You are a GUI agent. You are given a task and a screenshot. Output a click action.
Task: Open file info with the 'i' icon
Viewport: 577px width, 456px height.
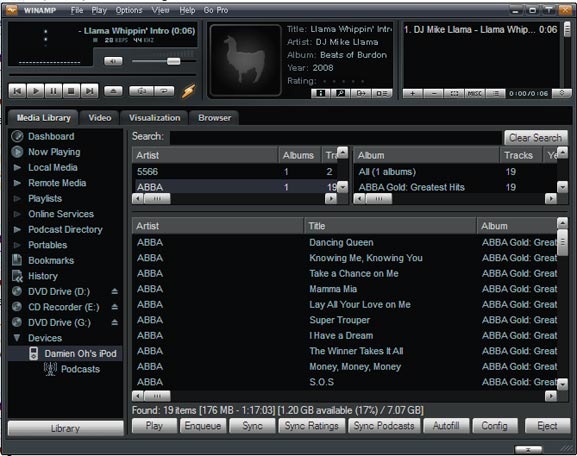click(321, 93)
